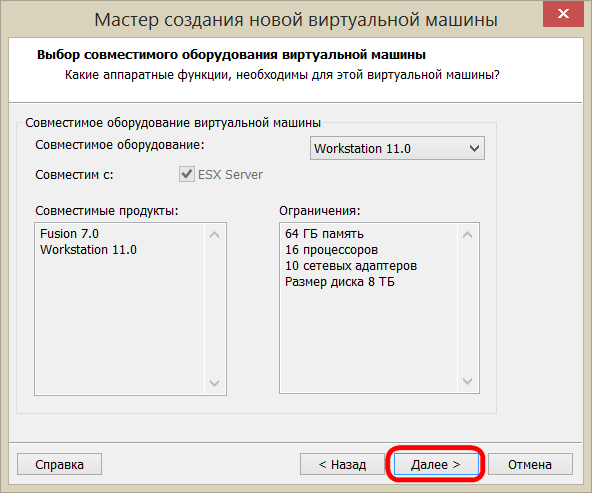Click up arrow of limitations list scrollbar

(467, 235)
